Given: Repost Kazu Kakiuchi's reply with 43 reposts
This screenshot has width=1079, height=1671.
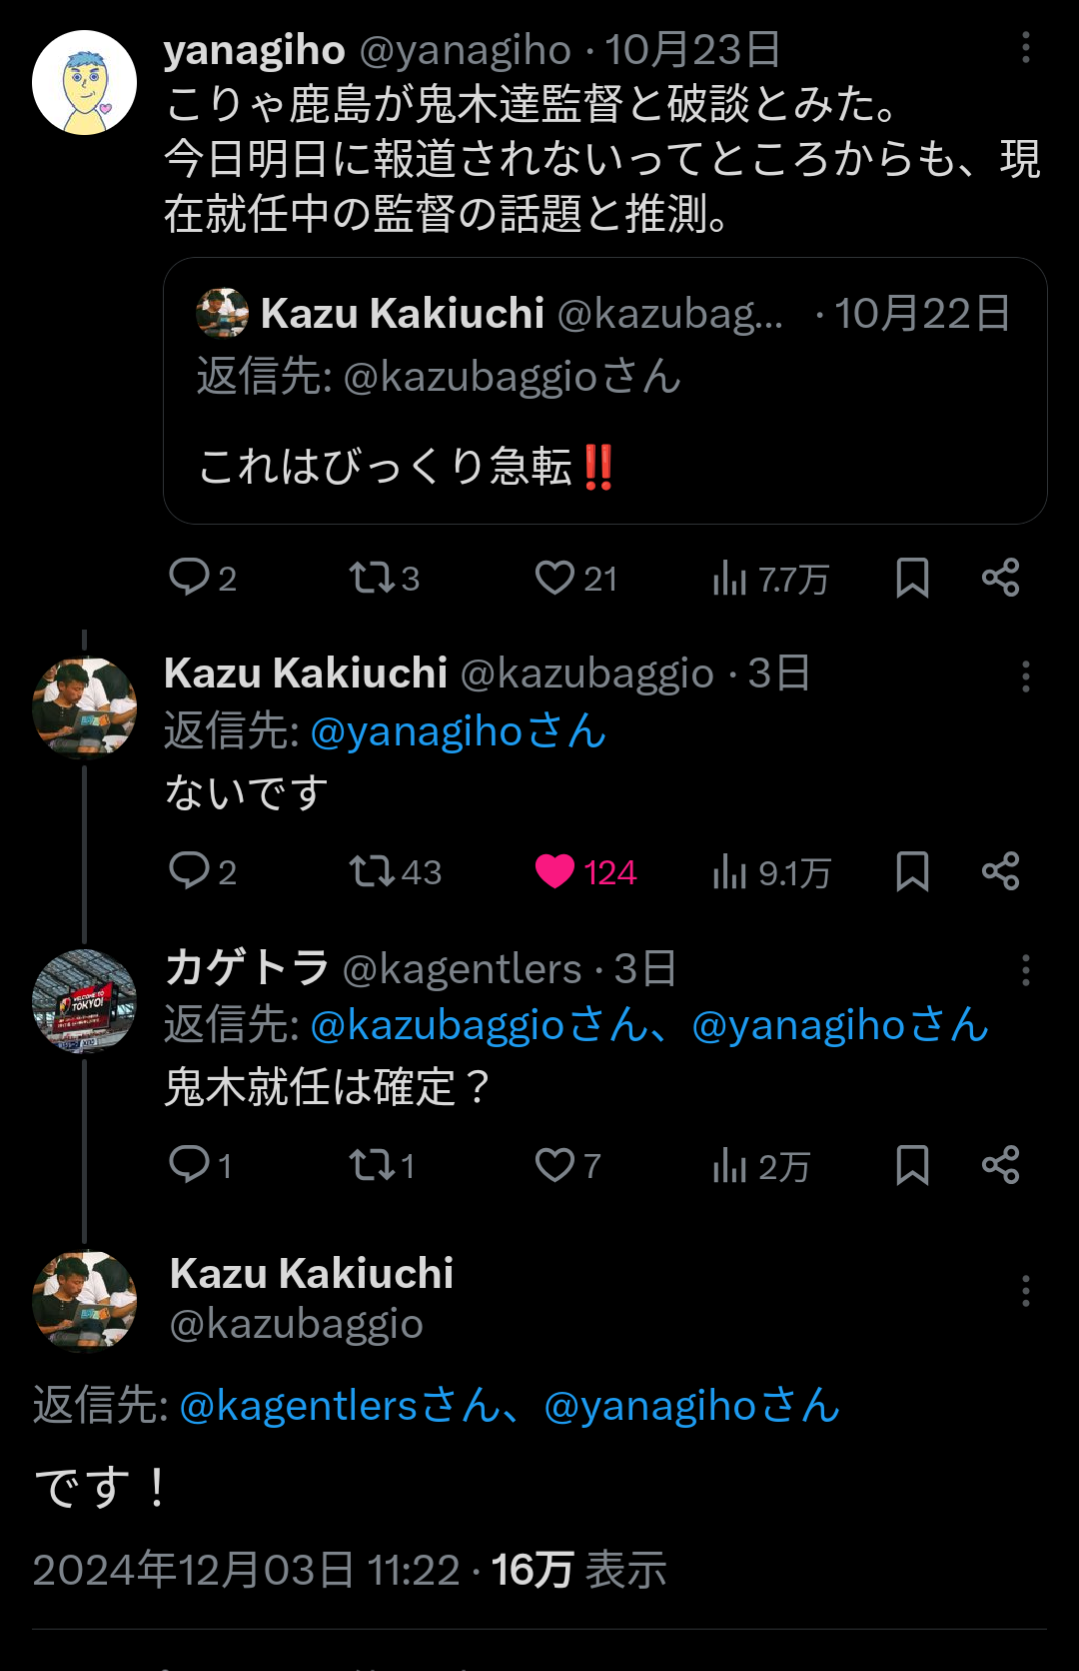Looking at the screenshot, I should click(x=371, y=871).
